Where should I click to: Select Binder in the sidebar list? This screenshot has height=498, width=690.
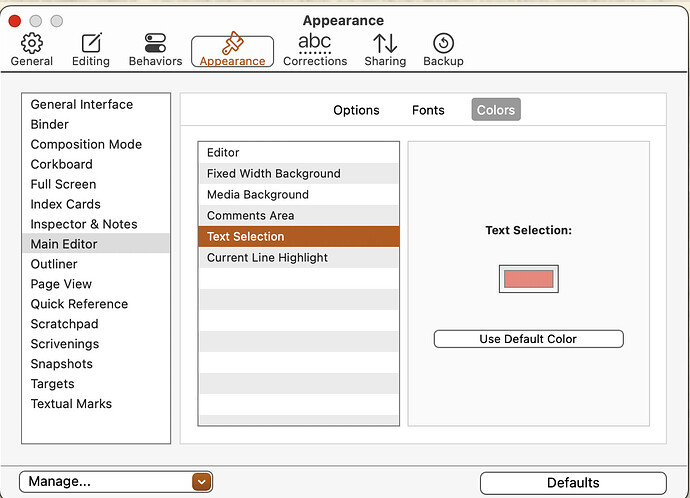click(x=95, y=124)
